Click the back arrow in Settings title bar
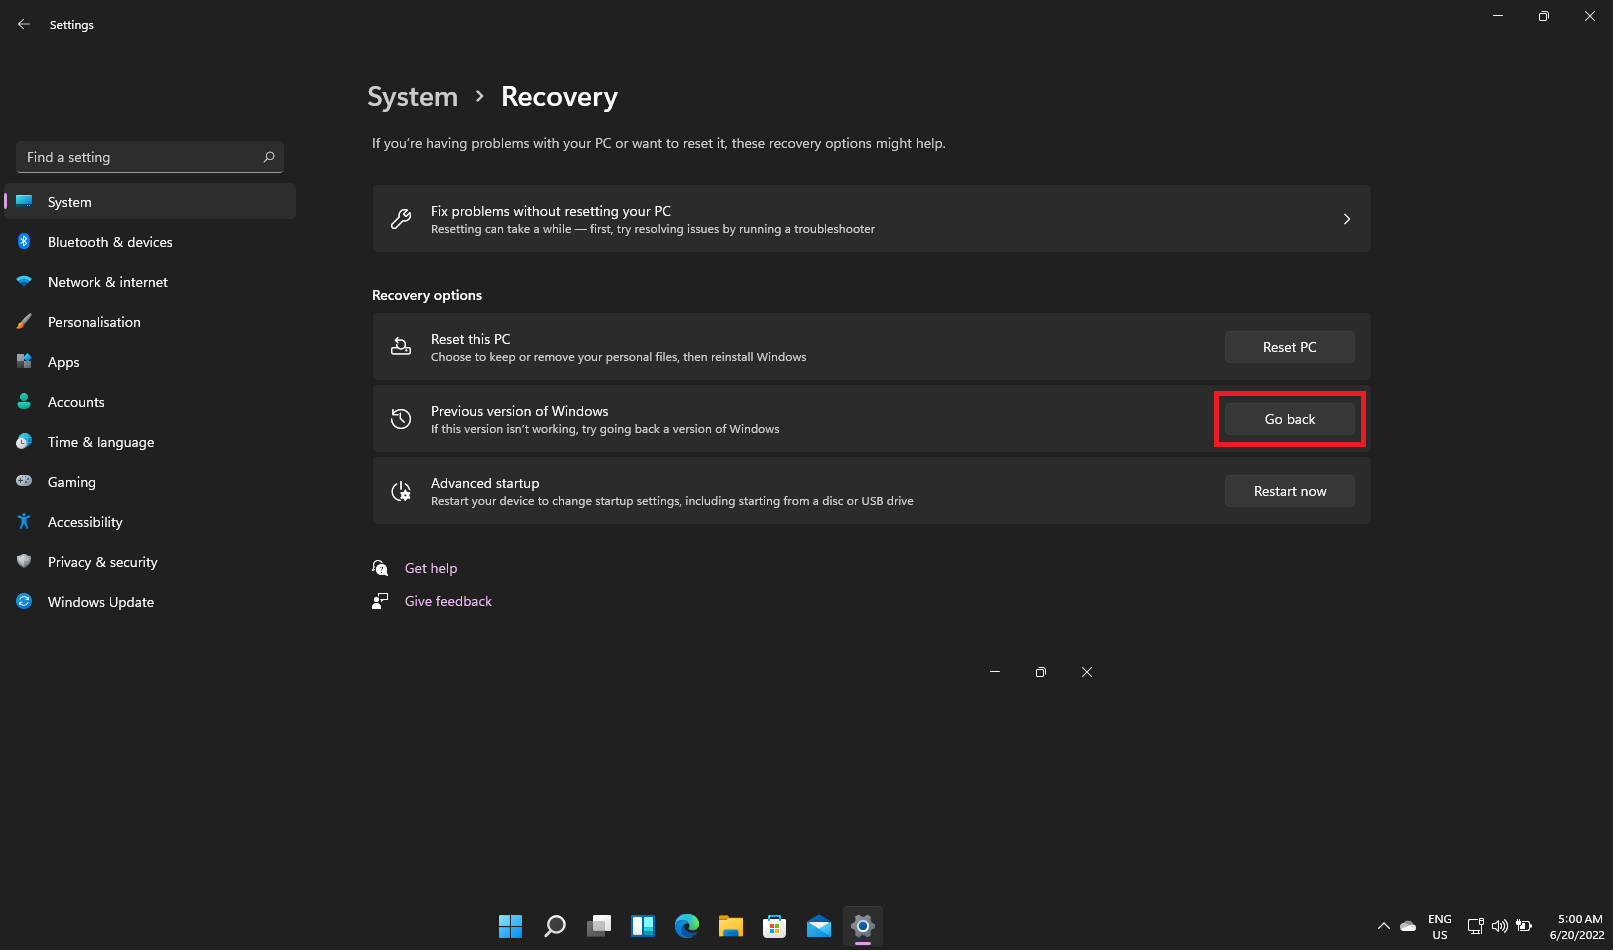The image size is (1613, 950). 24,24
